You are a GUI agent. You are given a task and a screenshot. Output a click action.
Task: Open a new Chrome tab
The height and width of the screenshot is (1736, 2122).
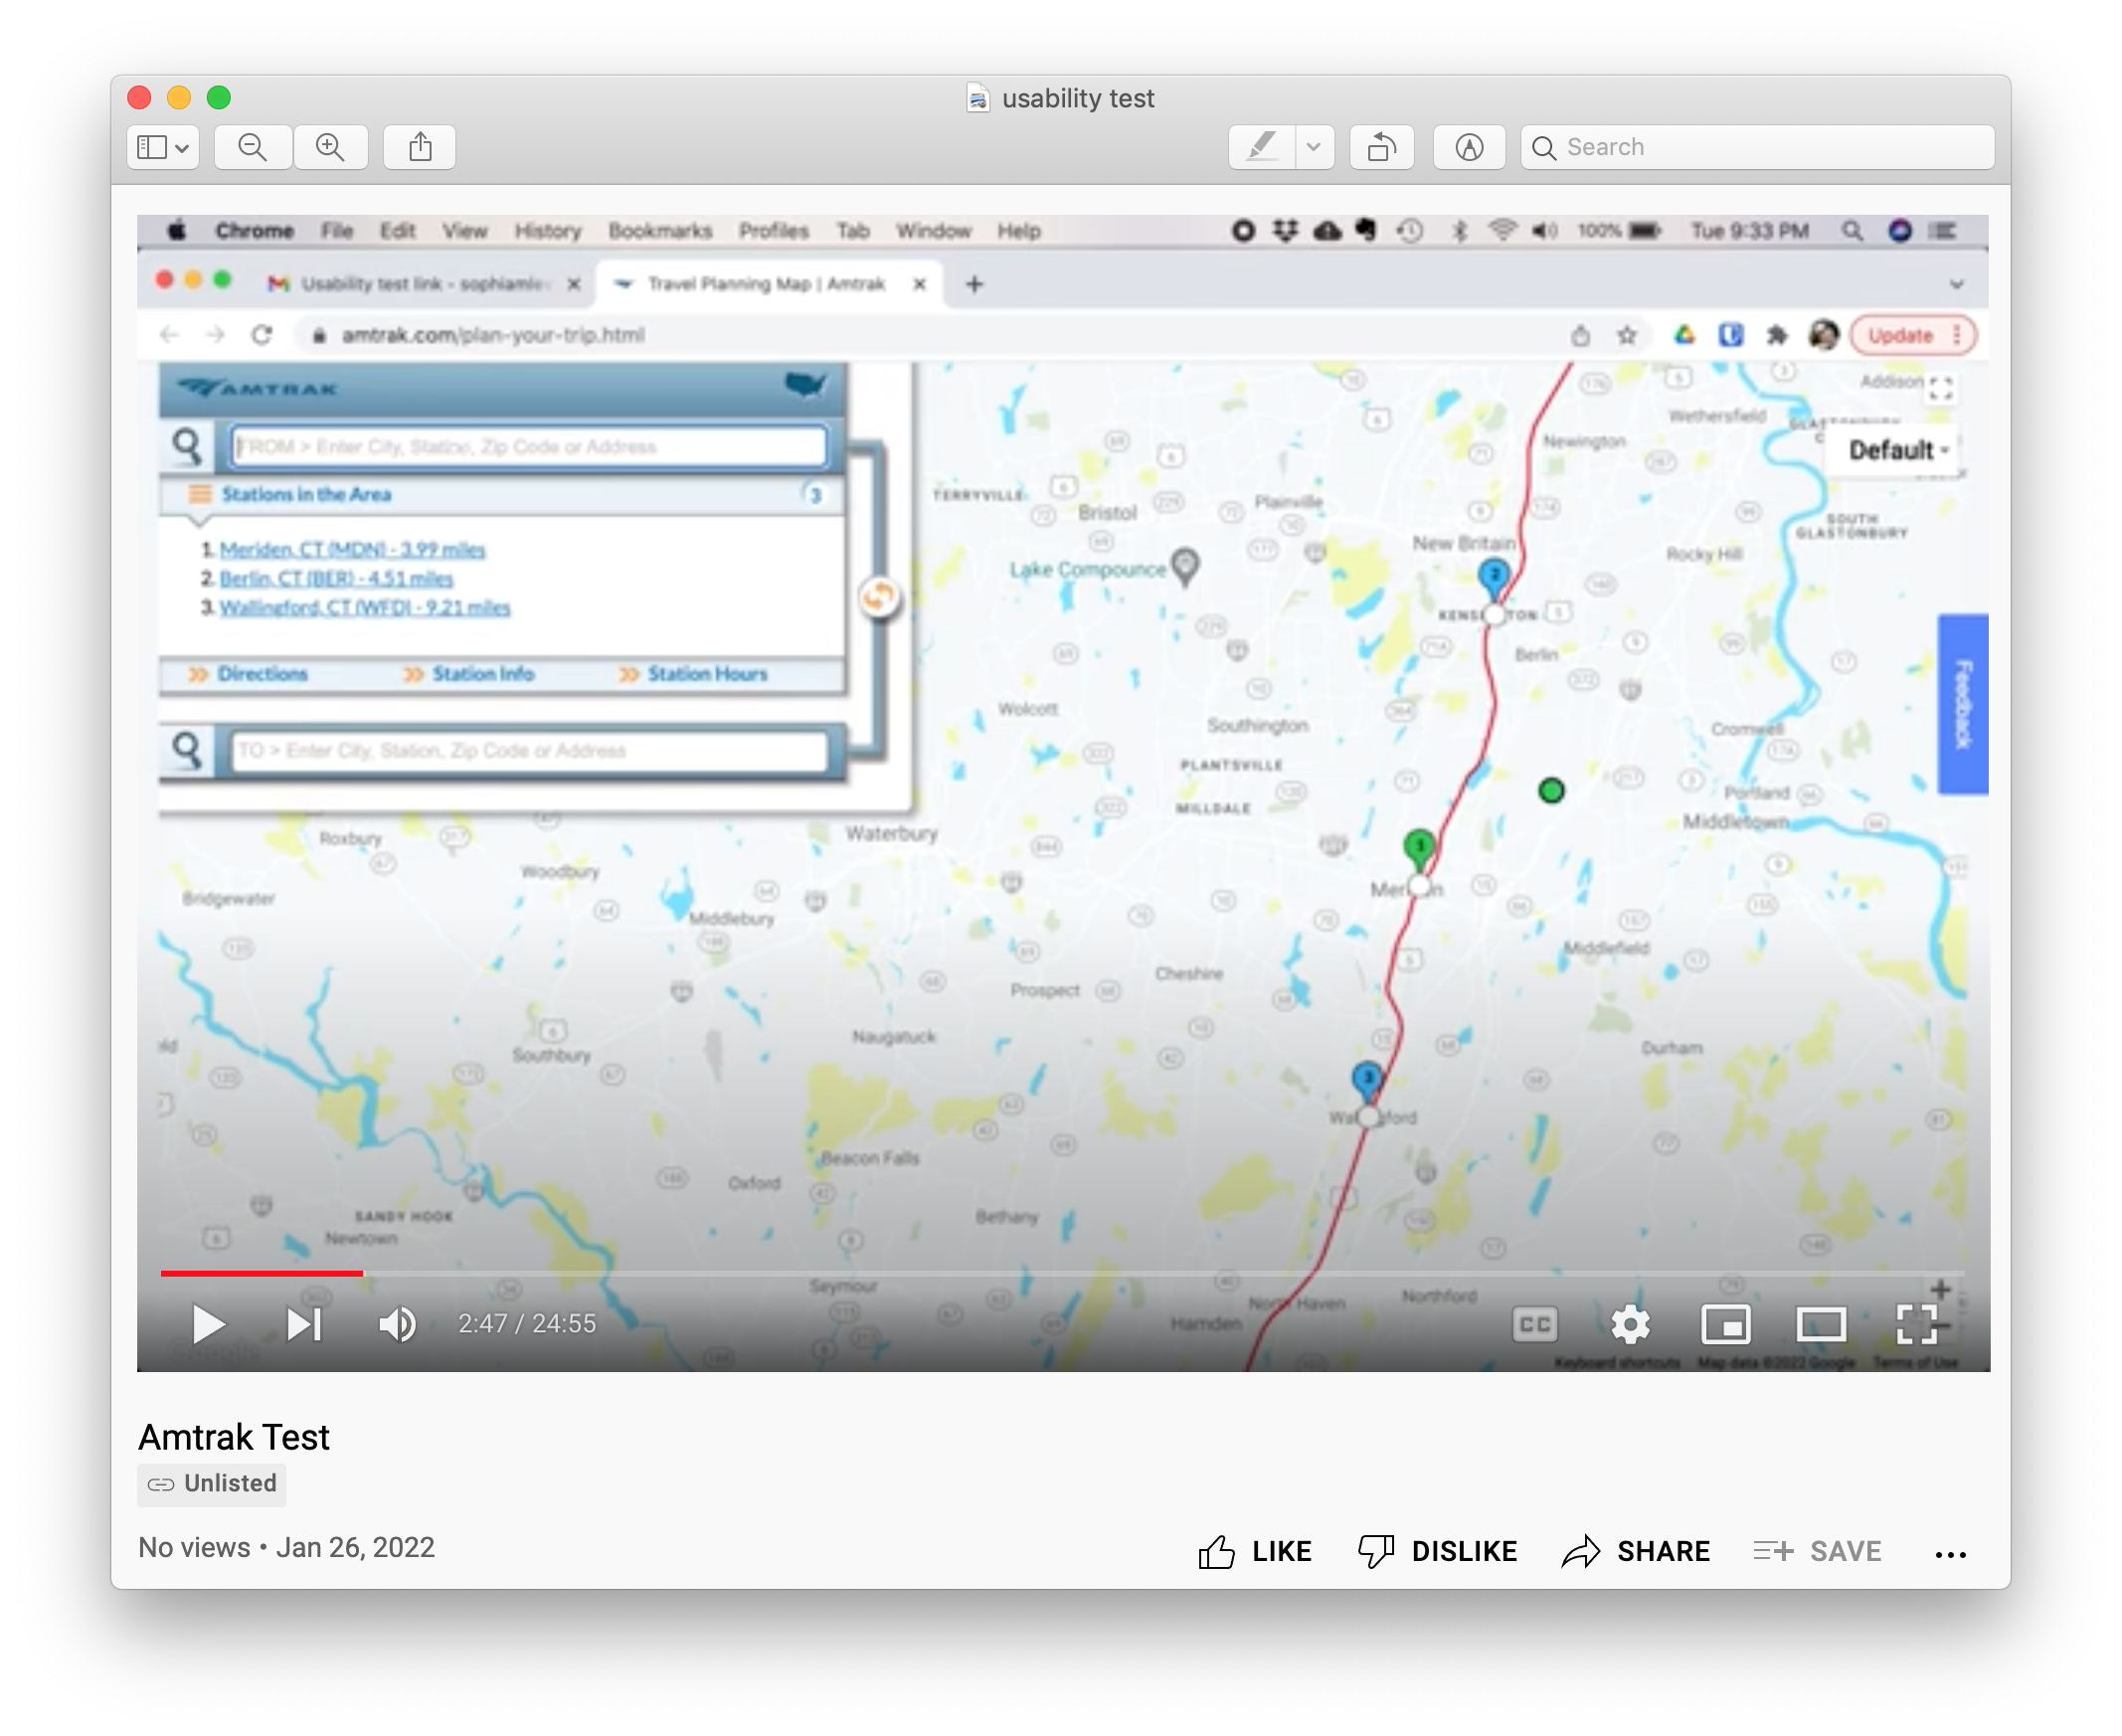pyautogui.click(x=974, y=285)
